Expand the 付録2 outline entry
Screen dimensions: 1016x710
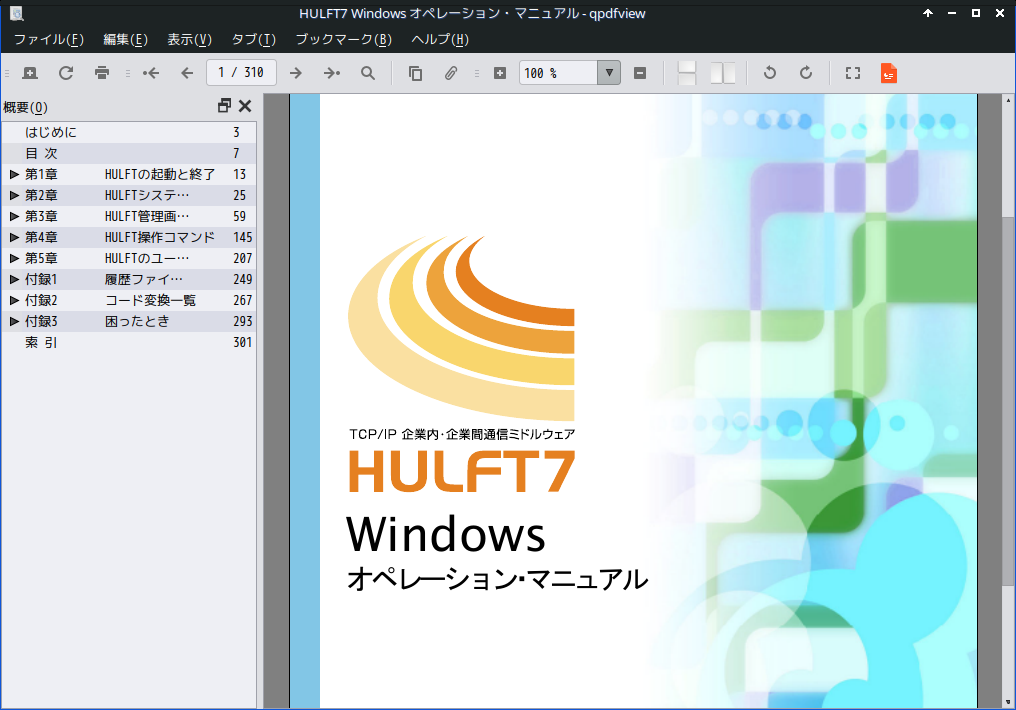pyautogui.click(x=14, y=300)
